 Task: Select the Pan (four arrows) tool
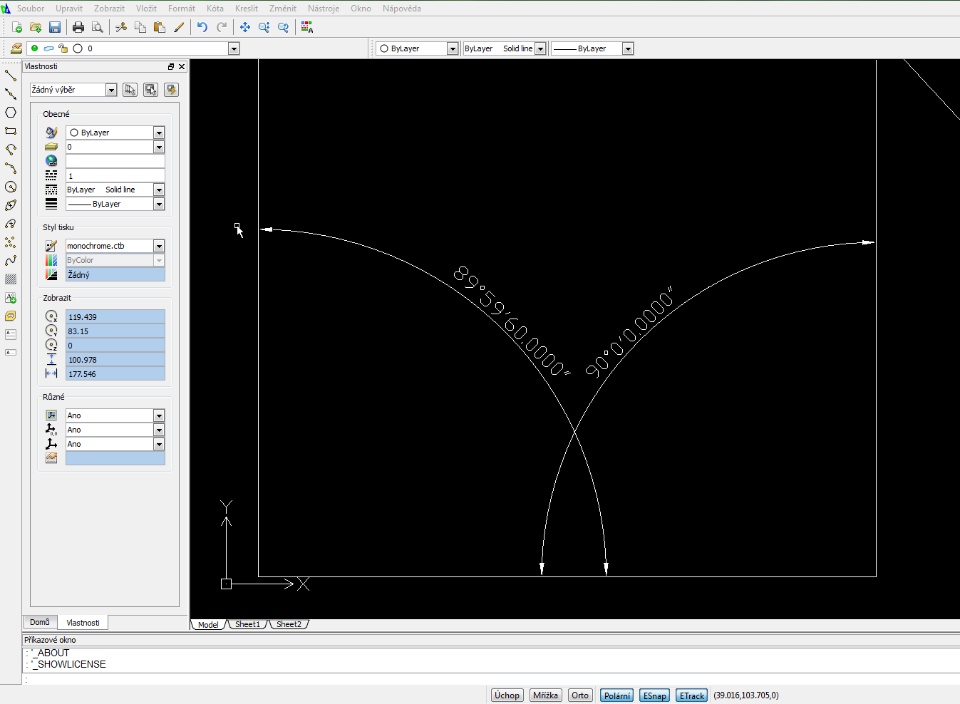click(x=245, y=27)
